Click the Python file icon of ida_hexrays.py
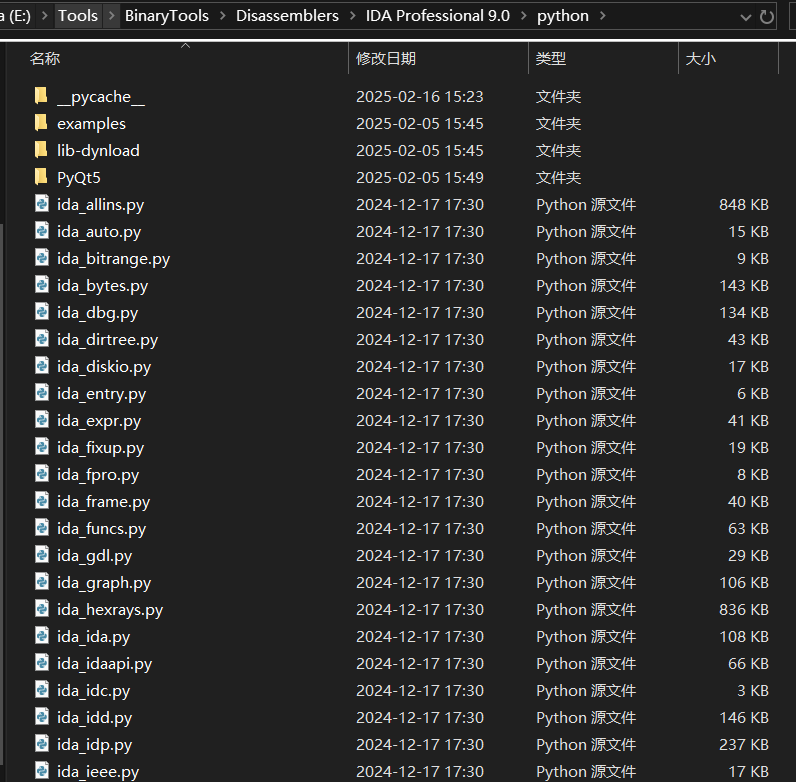 click(x=42, y=608)
